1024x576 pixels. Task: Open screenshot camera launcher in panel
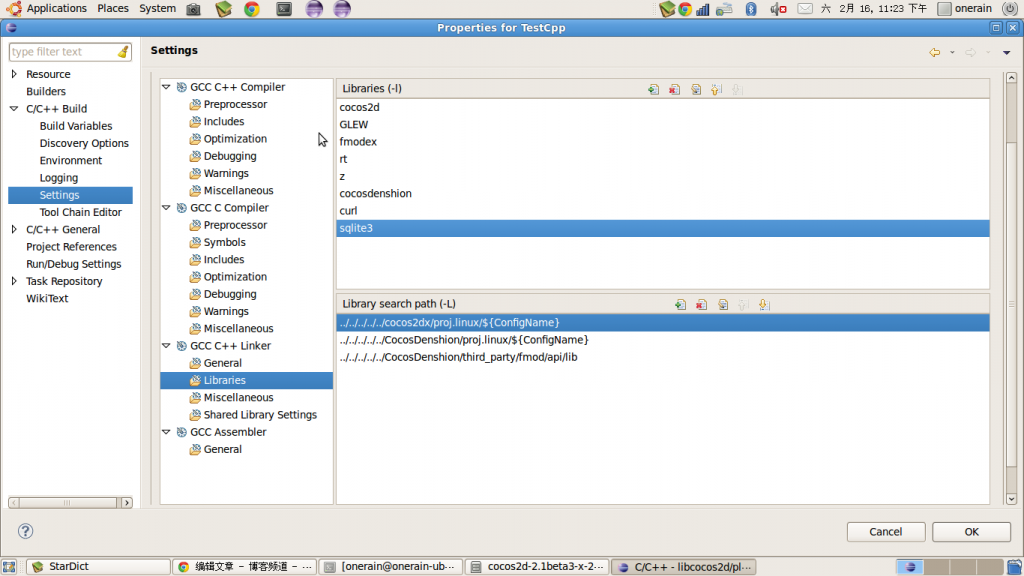coord(193,8)
